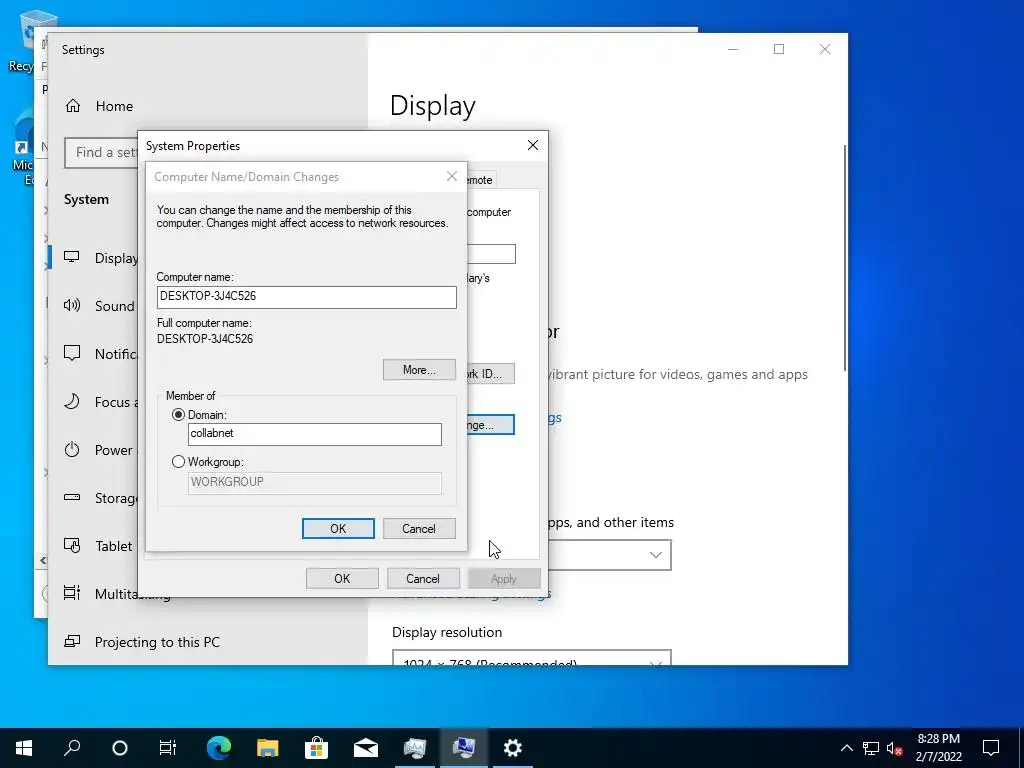
Task: Confirm with OK in Computer Name/Domain Changes dialog
Action: pos(338,528)
